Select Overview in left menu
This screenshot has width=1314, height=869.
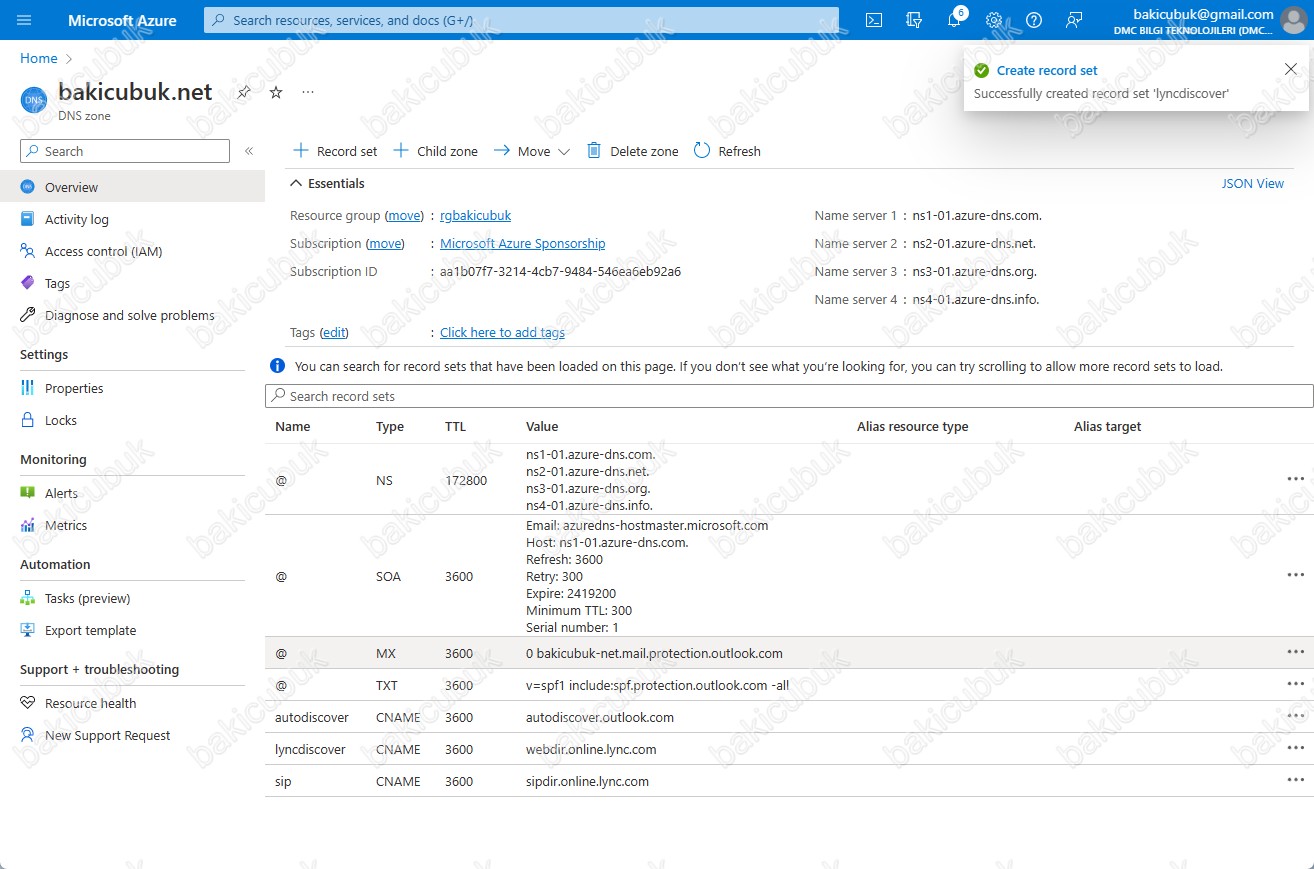[x=132, y=187]
